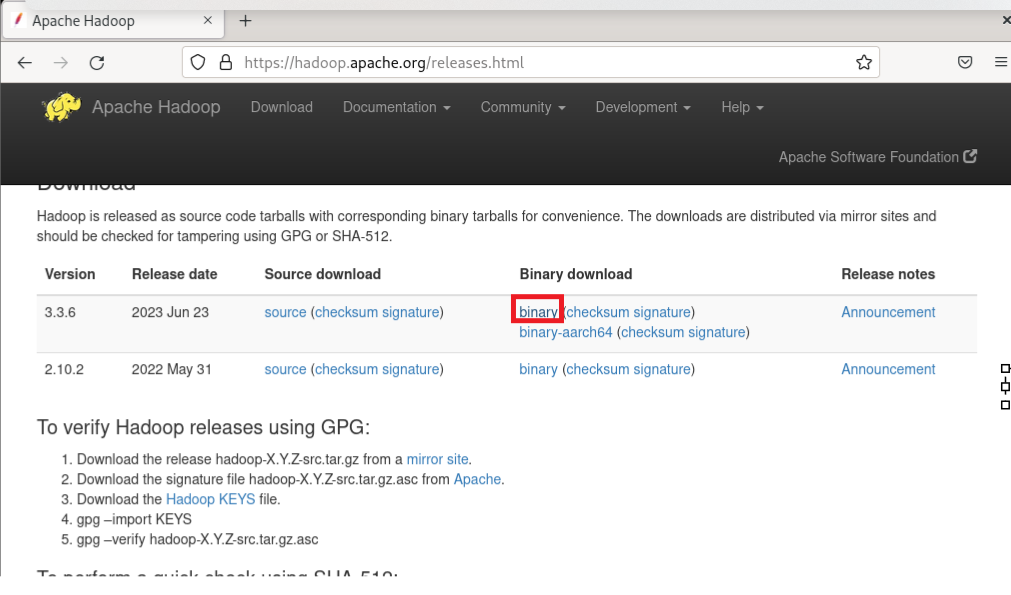Download source for version 3.3.6

coord(285,312)
